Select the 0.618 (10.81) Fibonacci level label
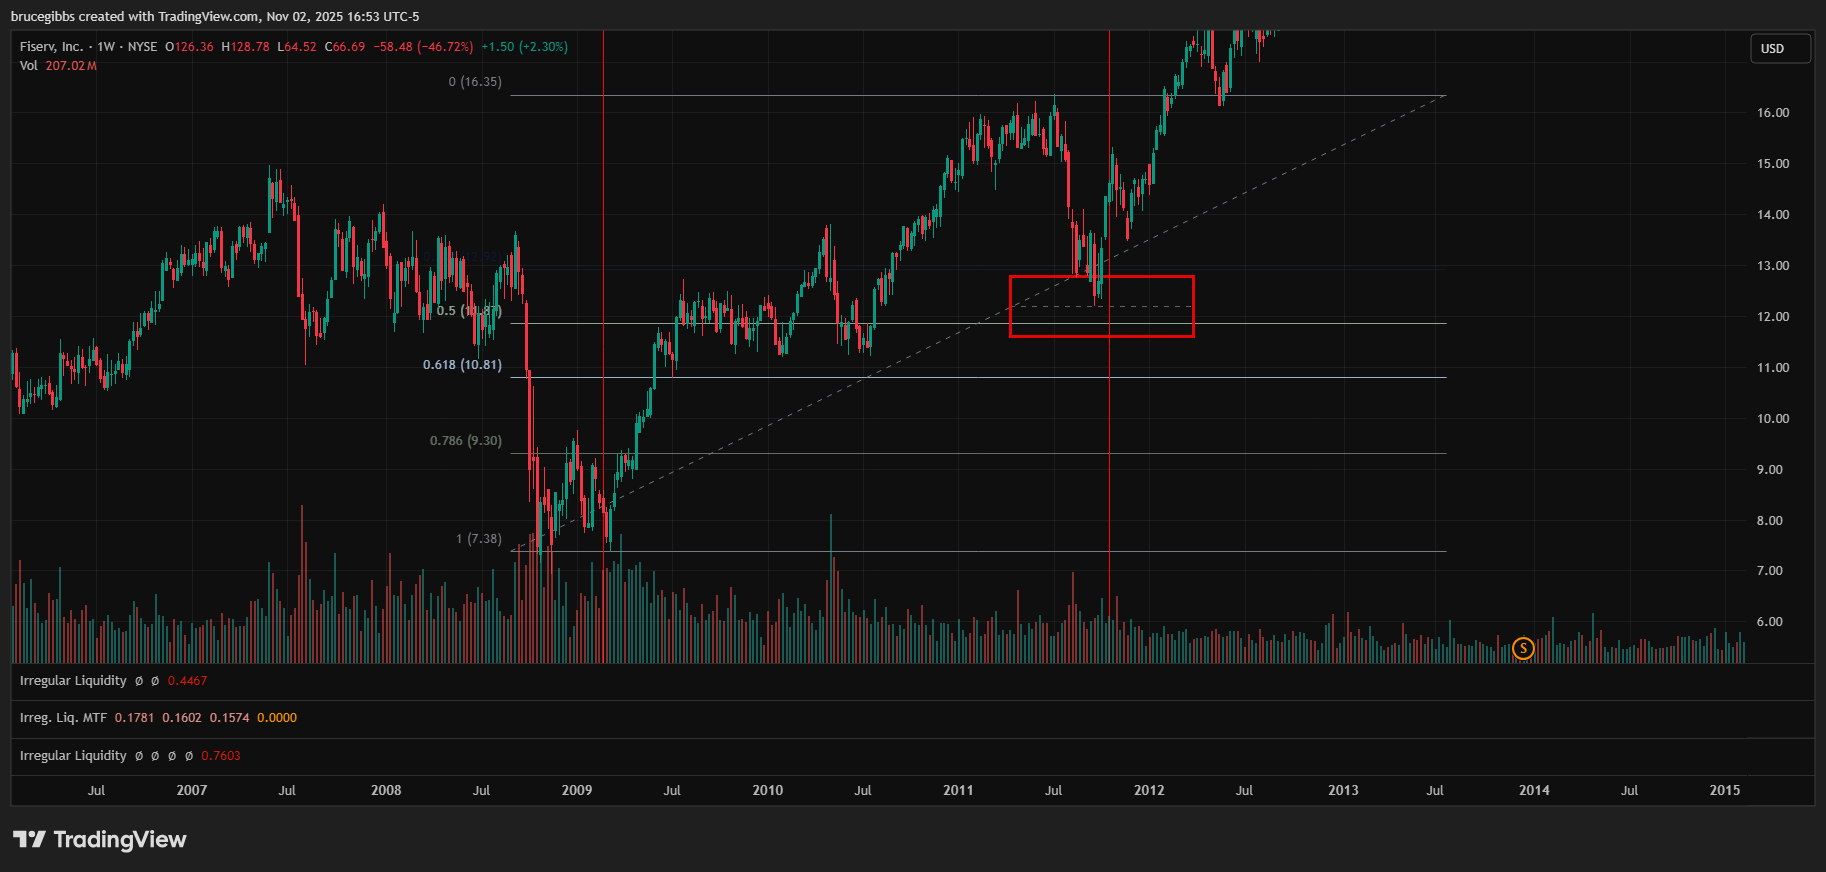Image resolution: width=1826 pixels, height=872 pixels. pyautogui.click(x=462, y=365)
